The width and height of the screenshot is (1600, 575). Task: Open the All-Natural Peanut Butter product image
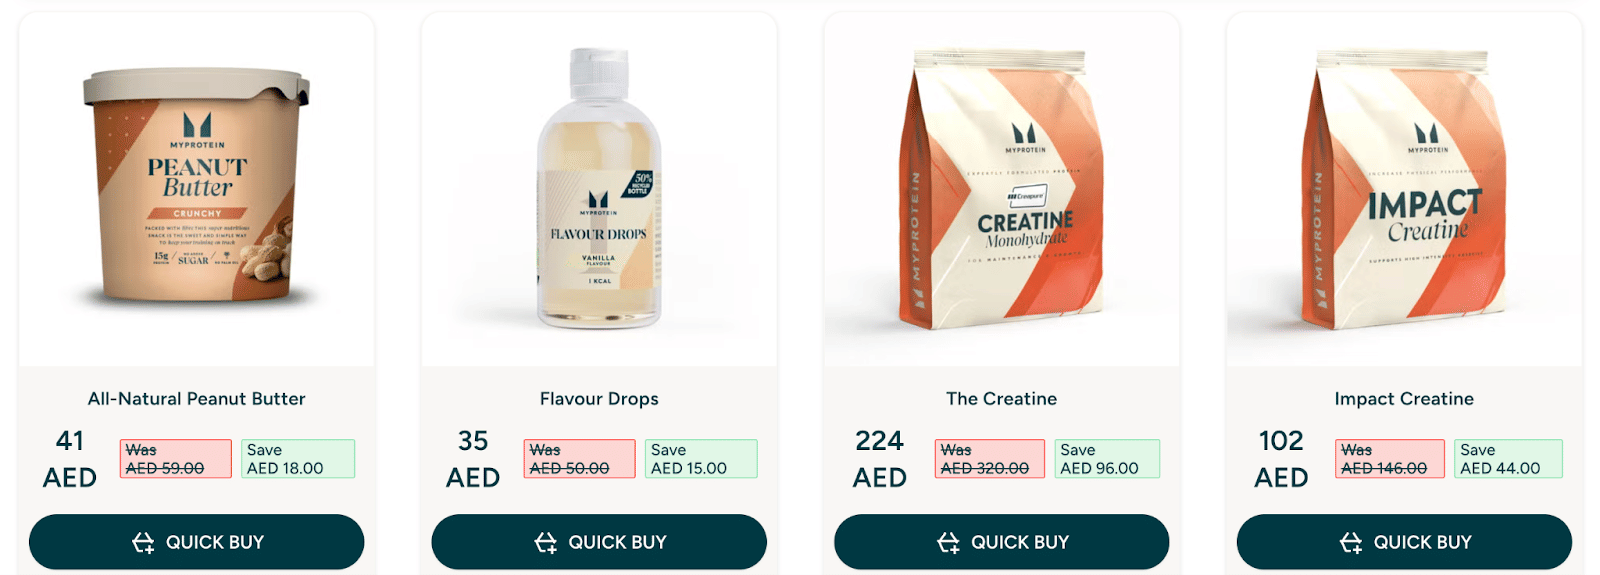click(197, 187)
